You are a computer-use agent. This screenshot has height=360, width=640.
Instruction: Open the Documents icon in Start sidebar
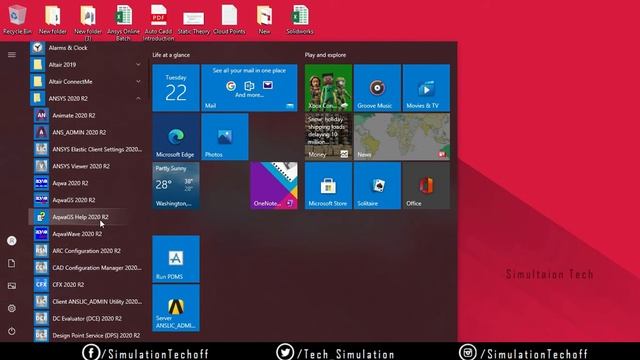coord(12,263)
